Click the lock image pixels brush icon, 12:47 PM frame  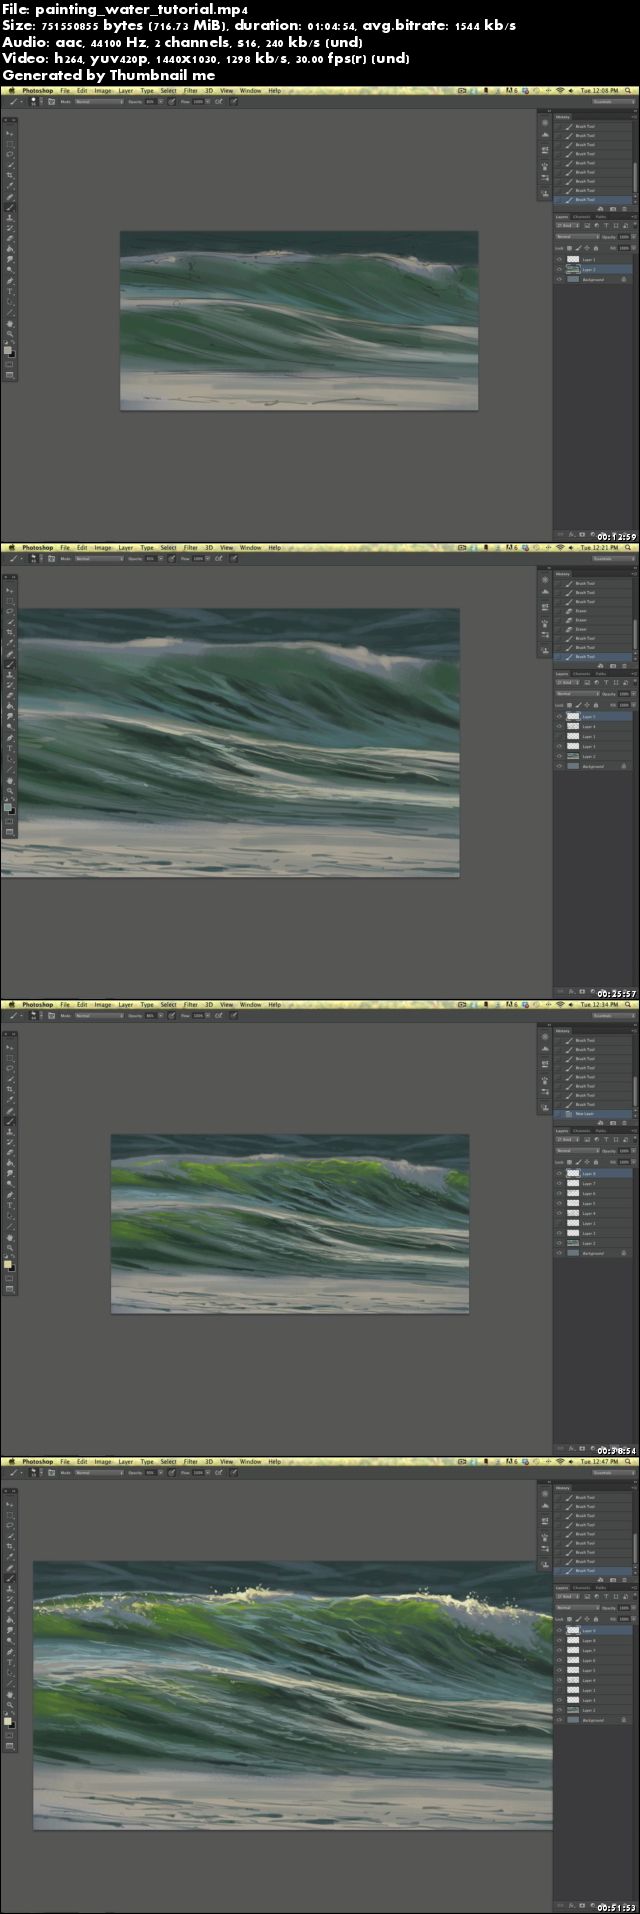578,1619
